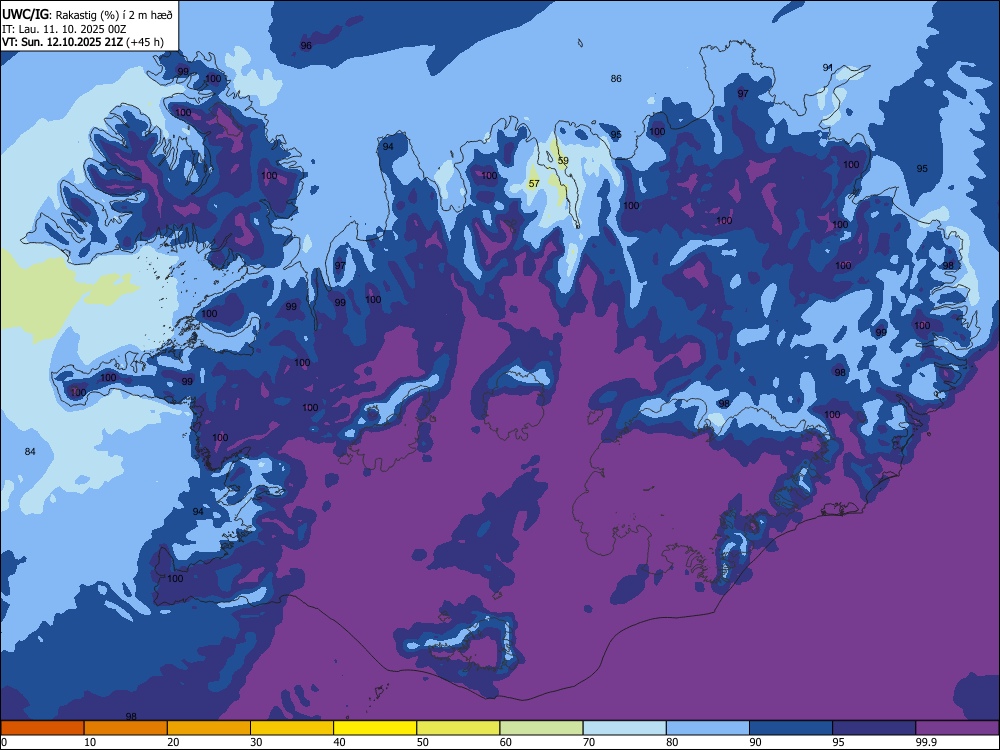The width and height of the screenshot is (1000, 750).
Task: Click the legend label '30'
Action: [x=256, y=742]
